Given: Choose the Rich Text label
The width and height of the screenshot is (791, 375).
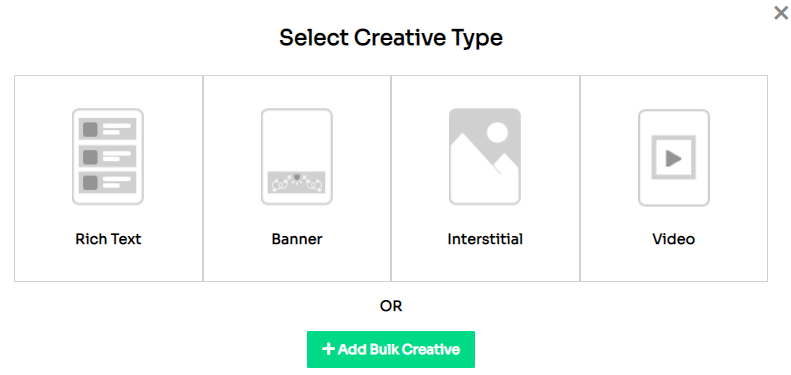Looking at the screenshot, I should pos(108,239).
